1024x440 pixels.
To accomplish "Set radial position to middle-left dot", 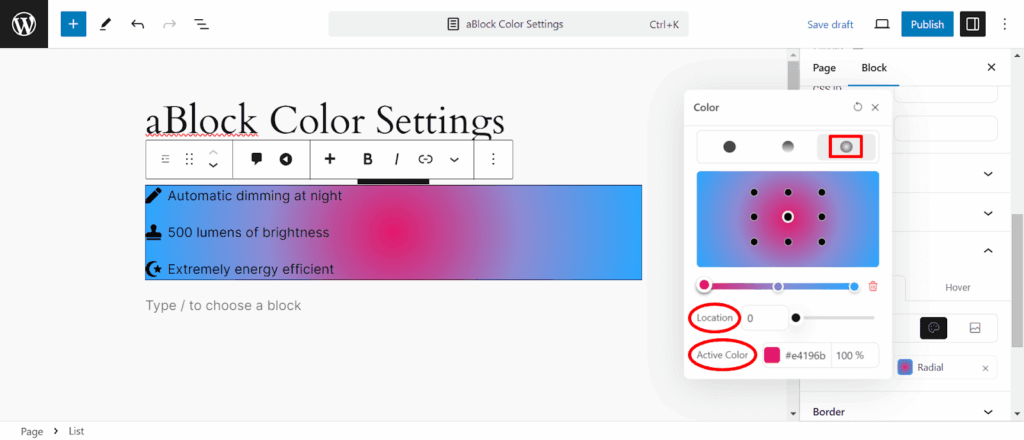I will (x=754, y=217).
